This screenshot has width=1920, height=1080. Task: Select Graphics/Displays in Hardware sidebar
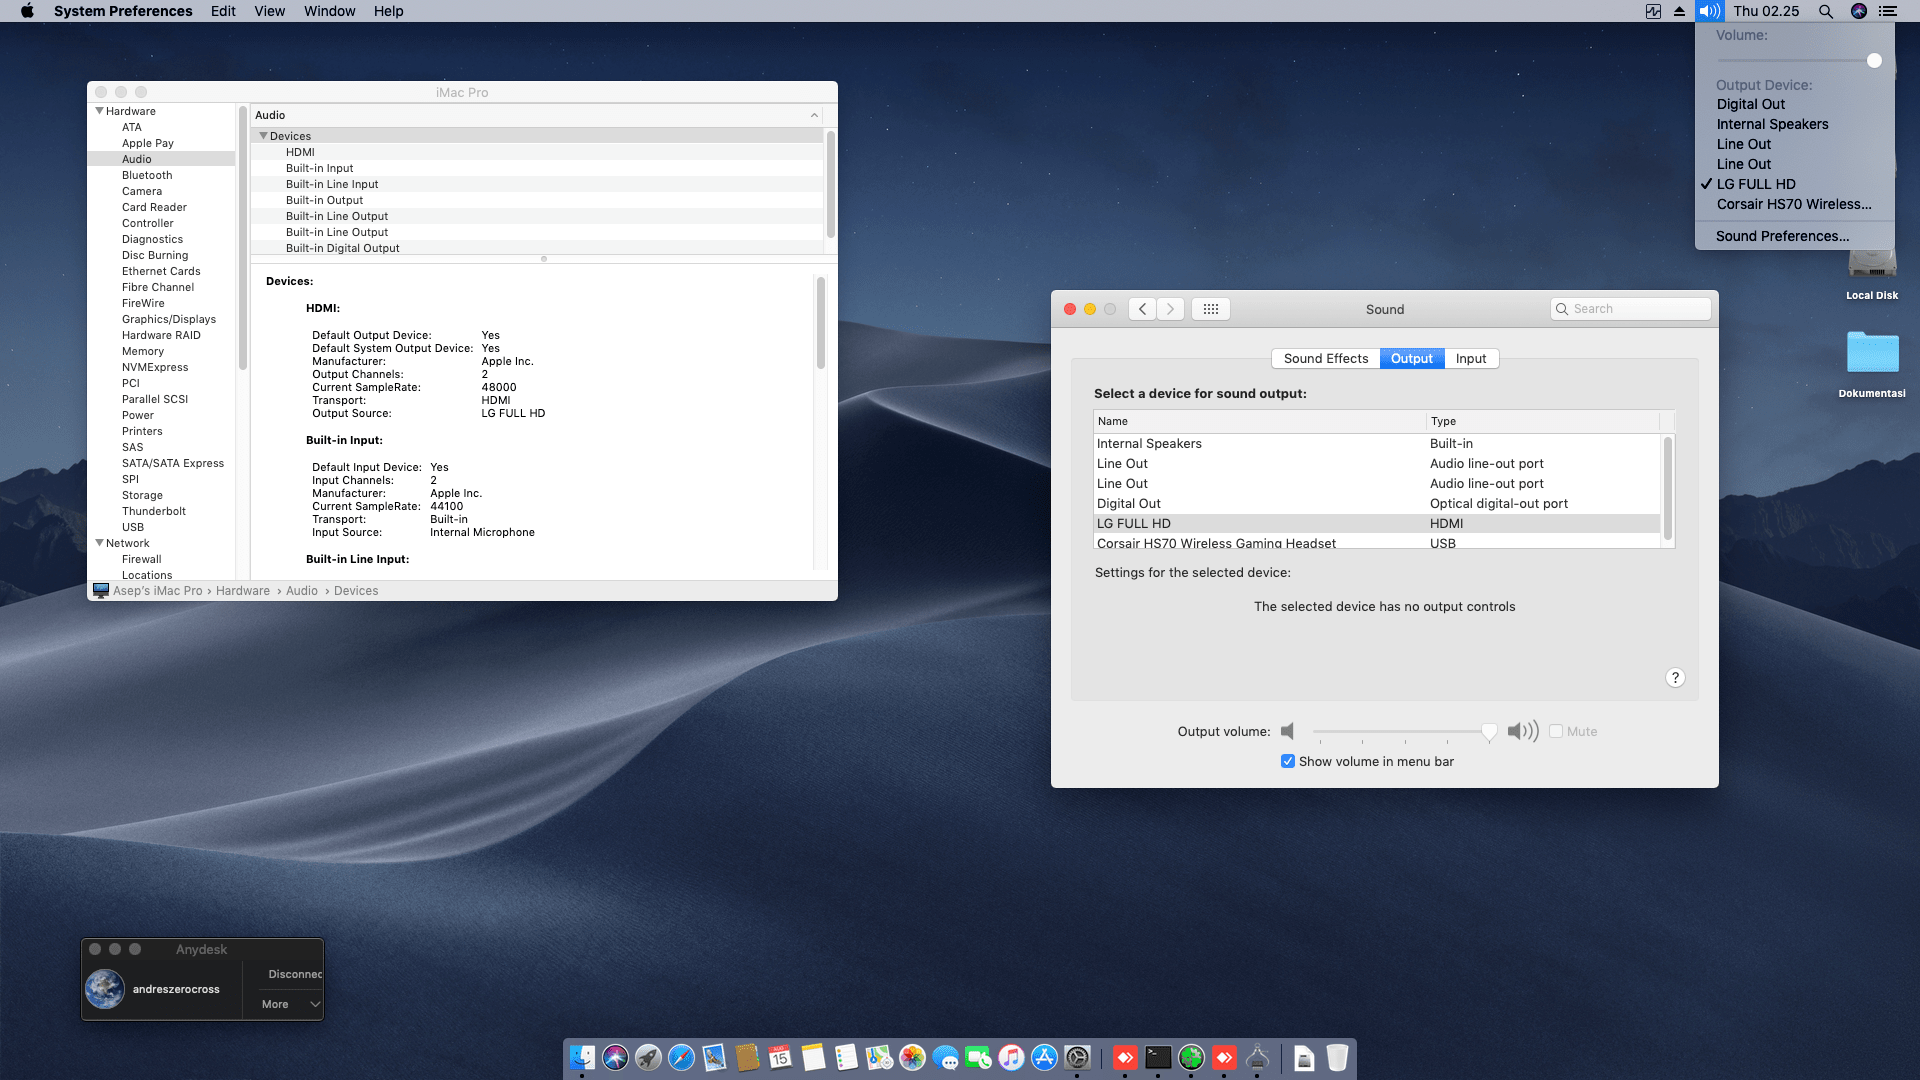[169, 319]
